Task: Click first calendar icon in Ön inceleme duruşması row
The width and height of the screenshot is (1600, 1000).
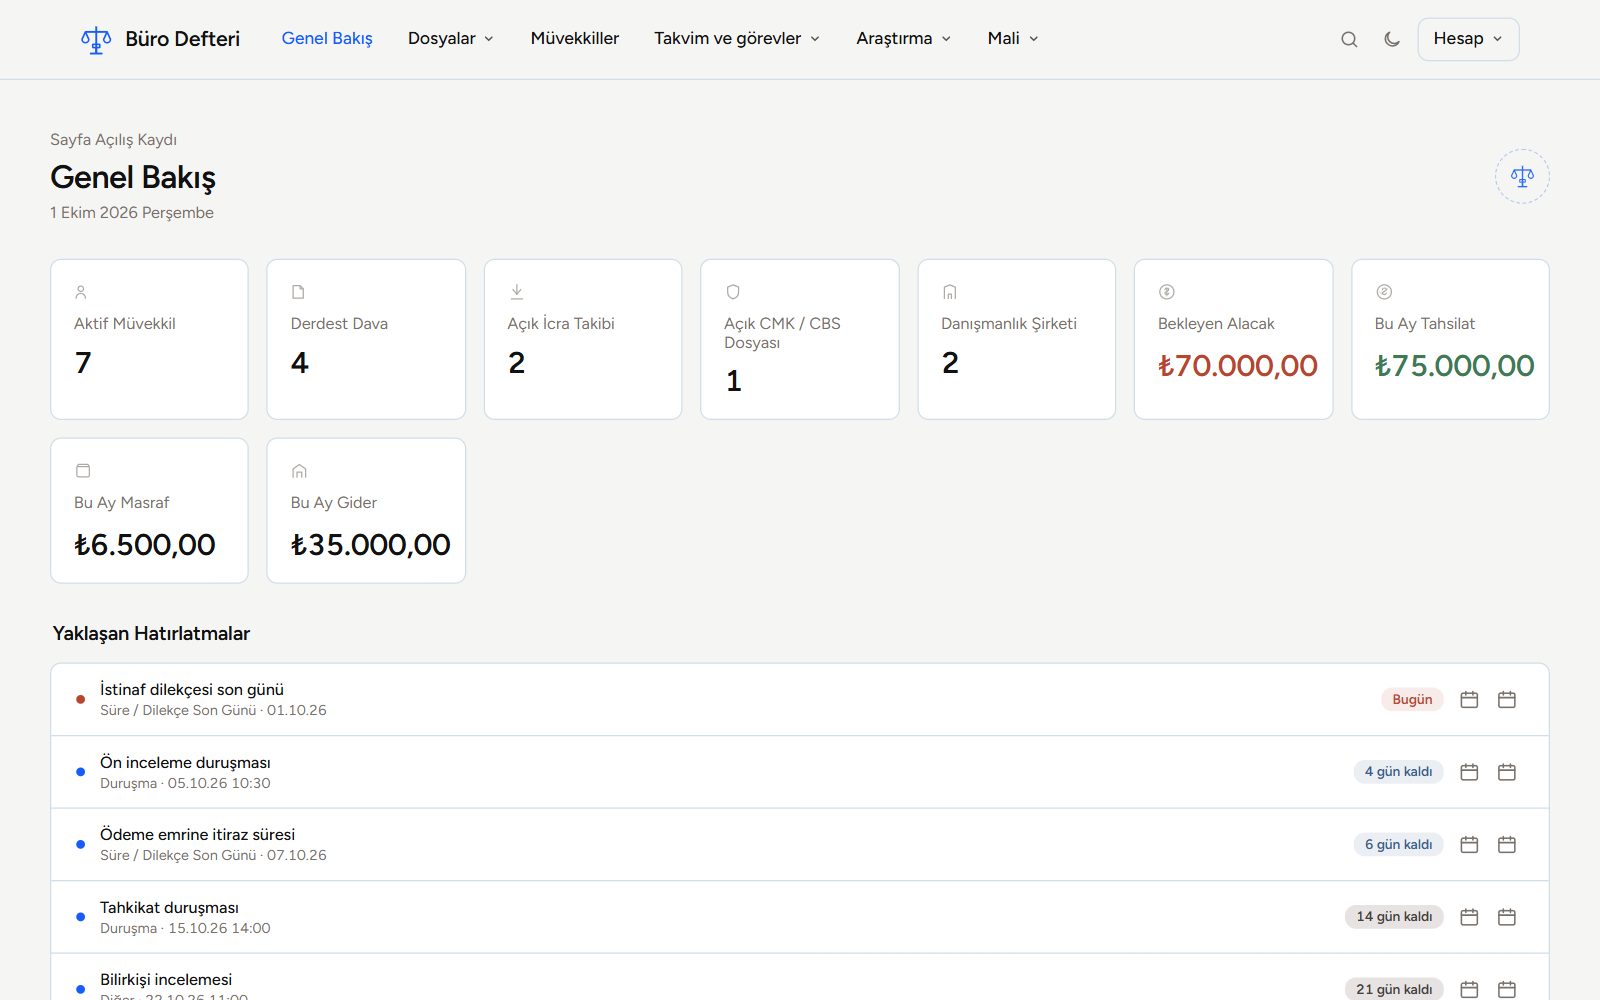Action: 1469,772
